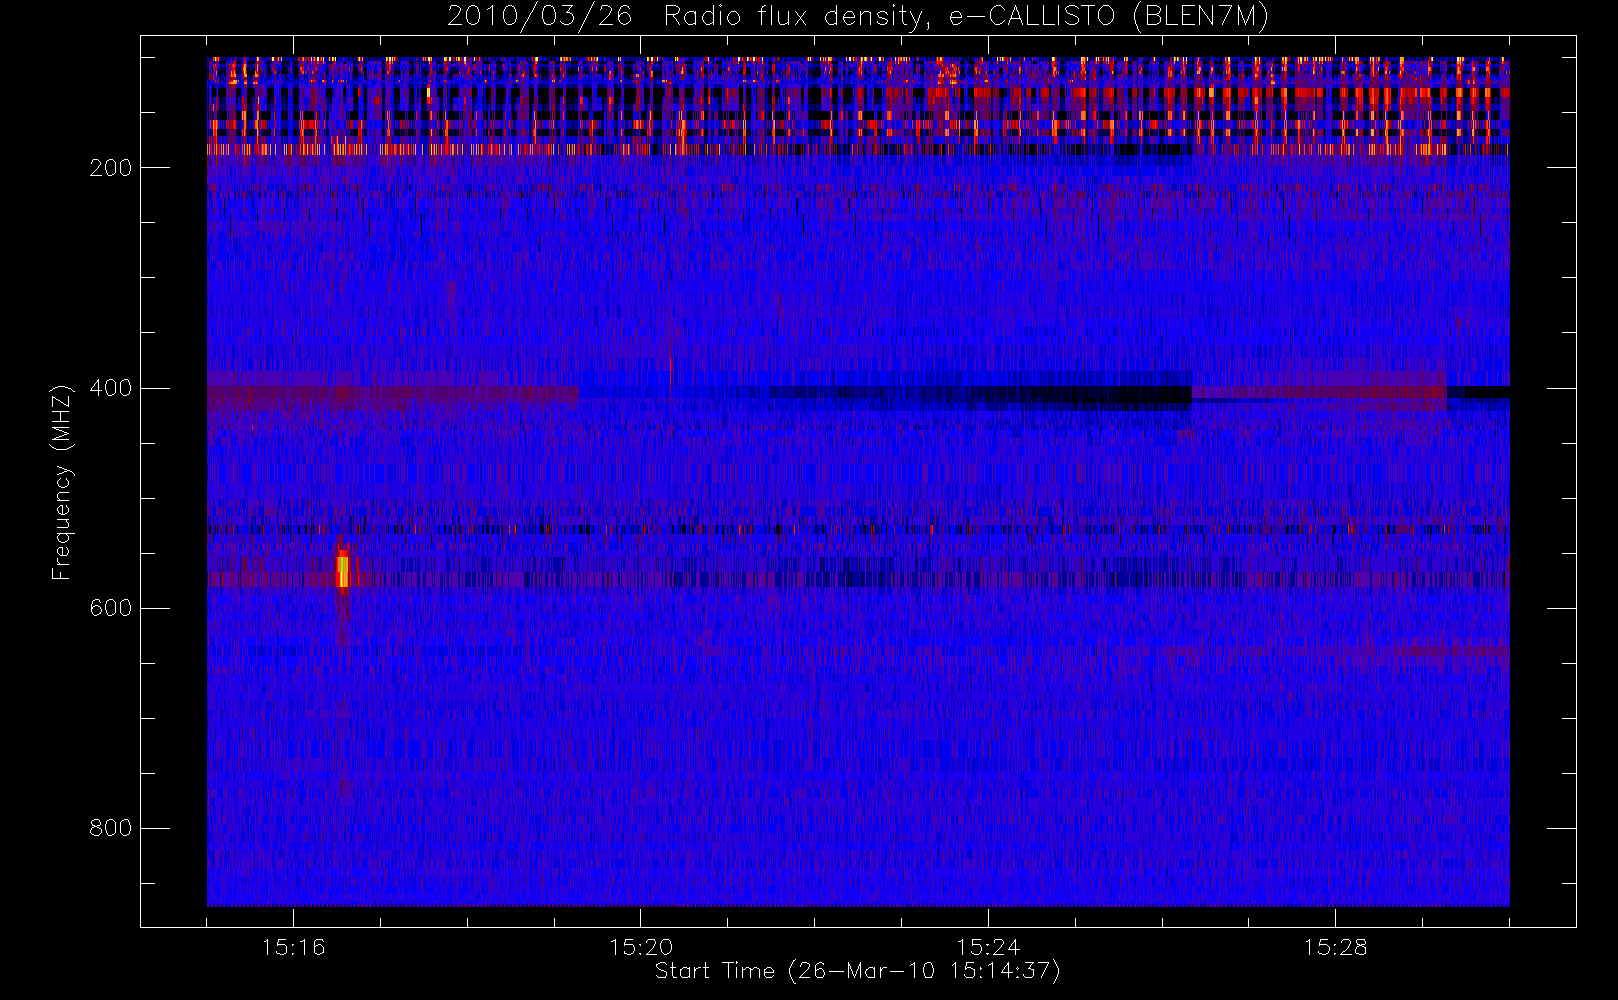Select the 400 frequency tick label
The image size is (1618, 1000).
point(111,388)
